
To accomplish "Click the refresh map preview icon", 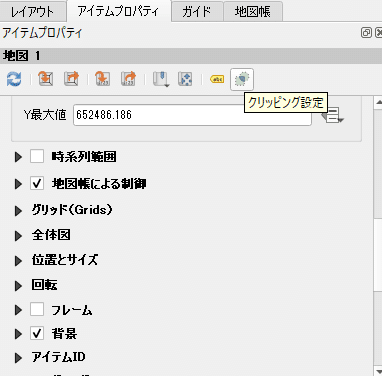I will pos(14,79).
